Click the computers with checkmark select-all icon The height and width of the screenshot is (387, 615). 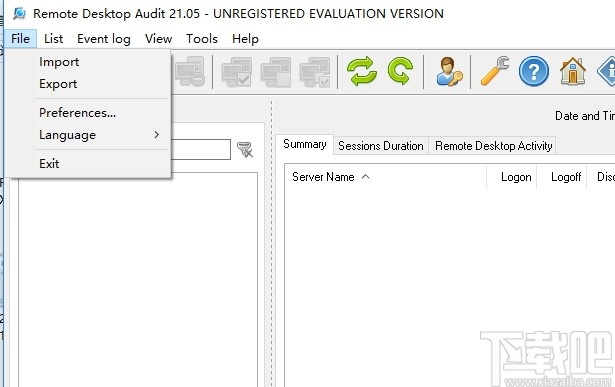[x=237, y=72]
